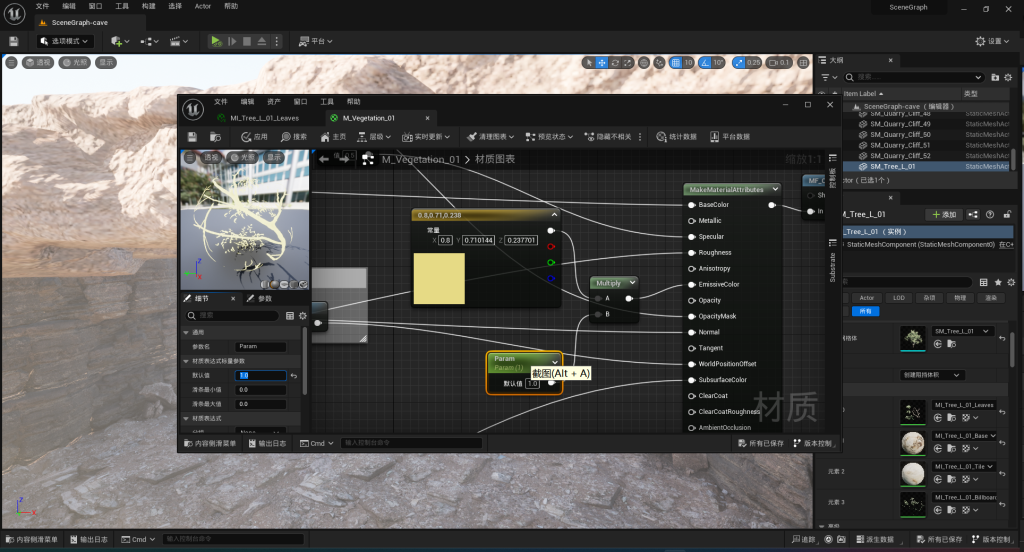The width and height of the screenshot is (1024, 552).
Task: Select the translate gizmo tool in viewport
Action: (x=602, y=63)
